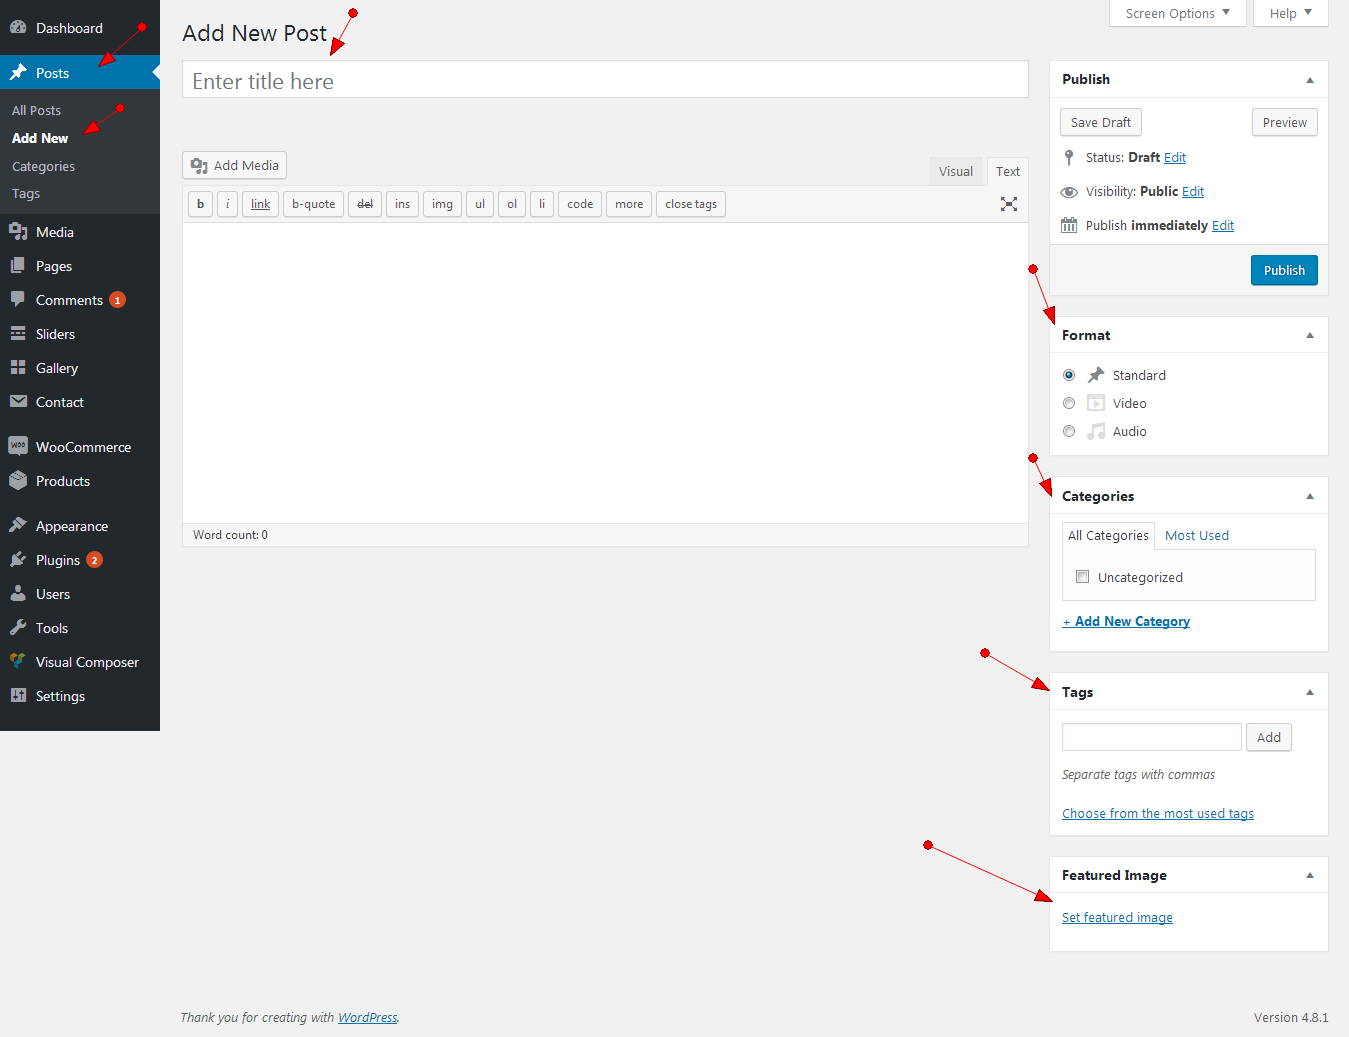
Task: Collapse the Tags panel arrow
Action: 1310,693
